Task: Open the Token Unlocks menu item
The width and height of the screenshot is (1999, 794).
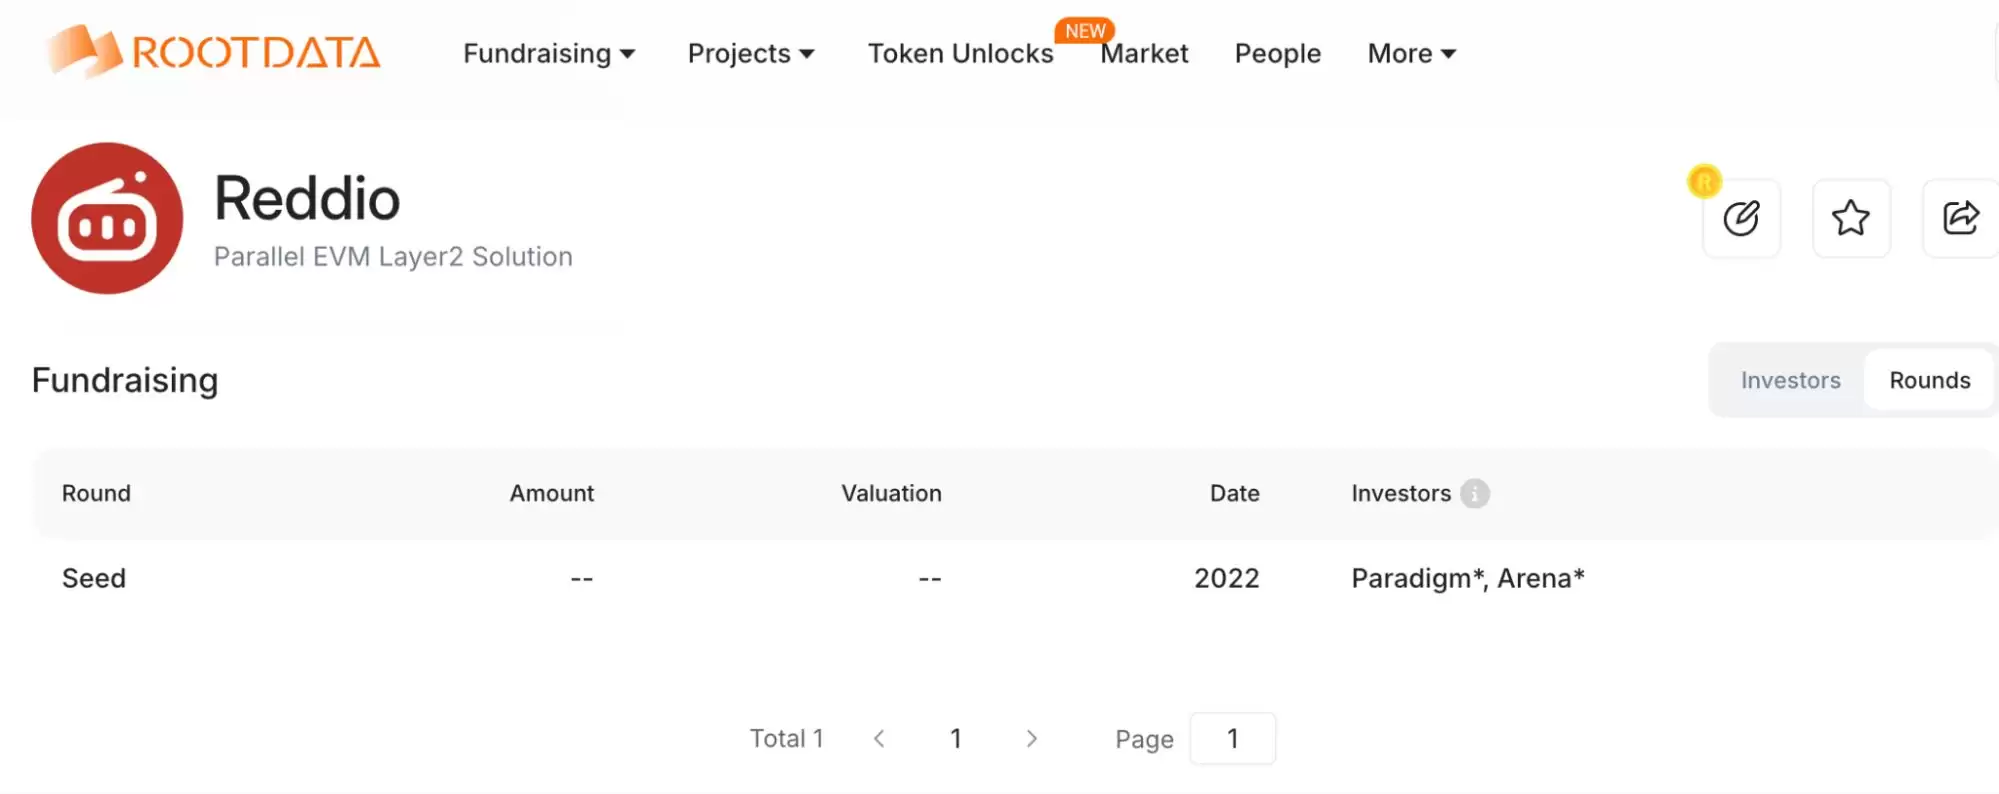Action: pyautogui.click(x=960, y=54)
